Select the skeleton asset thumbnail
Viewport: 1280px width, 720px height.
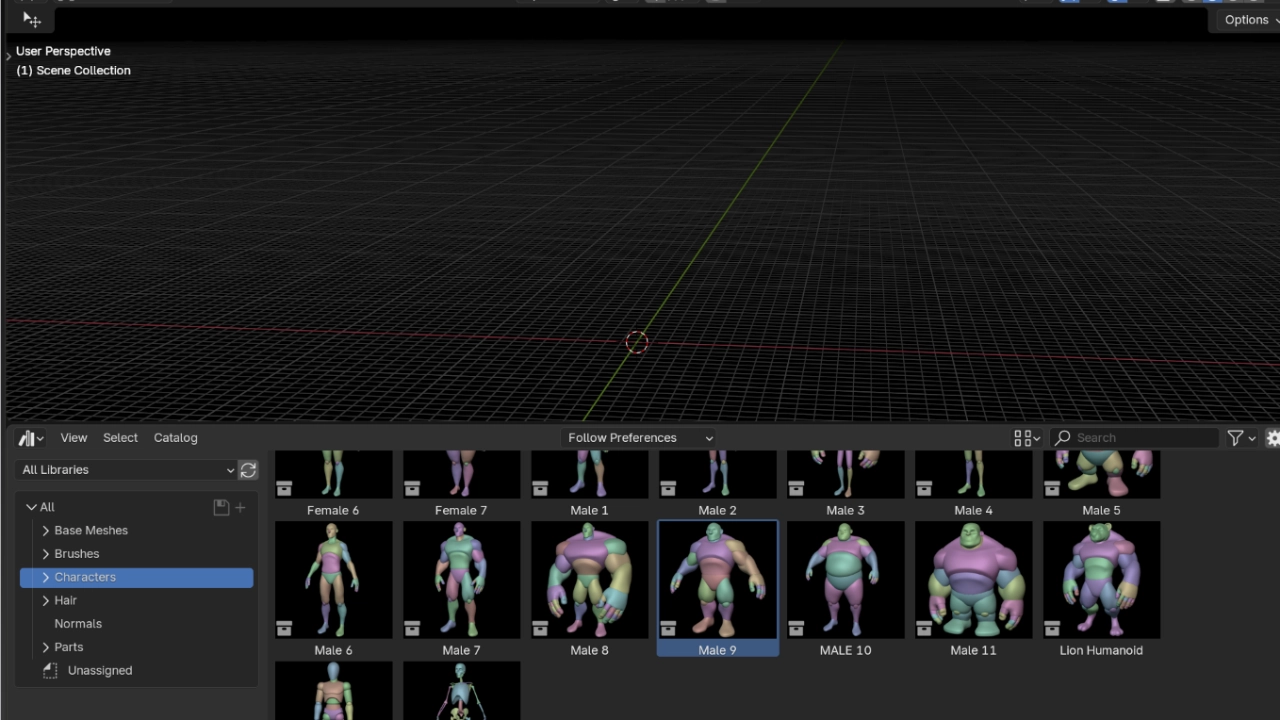click(x=461, y=691)
